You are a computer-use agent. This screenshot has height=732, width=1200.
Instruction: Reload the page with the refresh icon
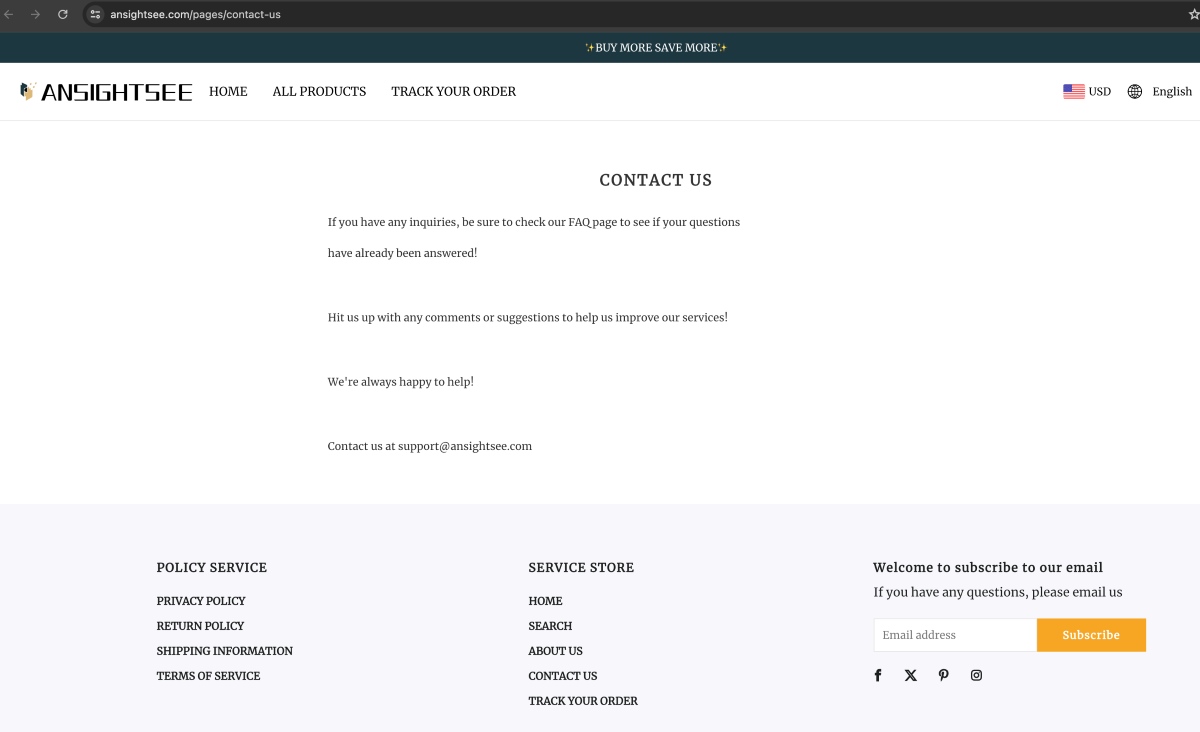pos(63,15)
